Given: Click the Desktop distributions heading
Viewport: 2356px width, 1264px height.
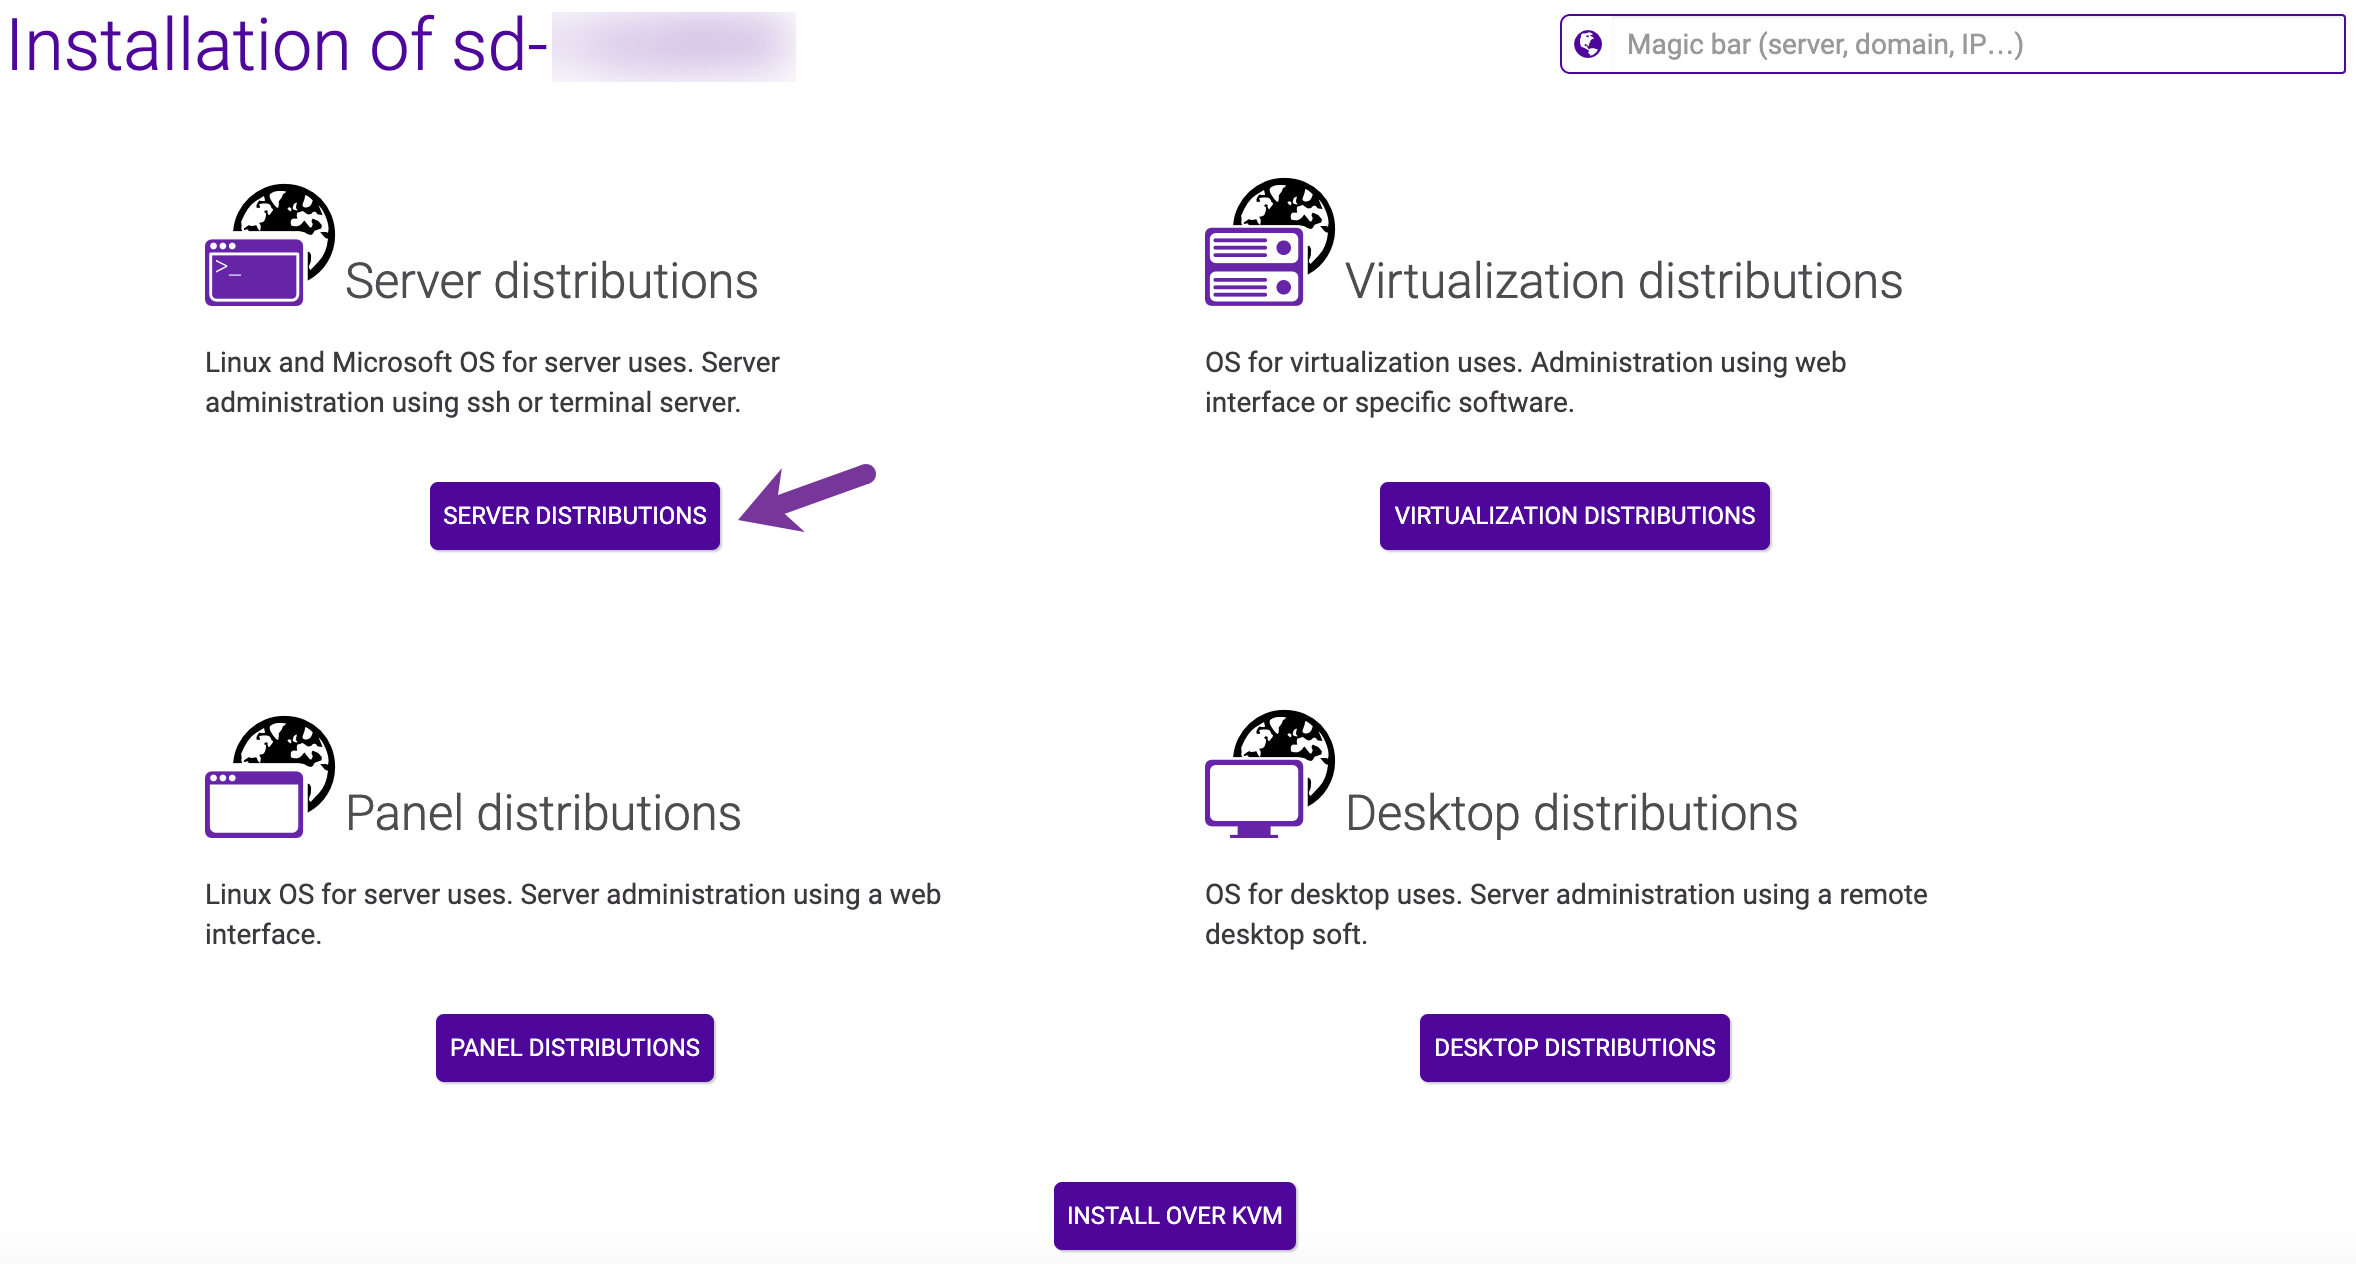Looking at the screenshot, I should pyautogui.click(x=1571, y=813).
